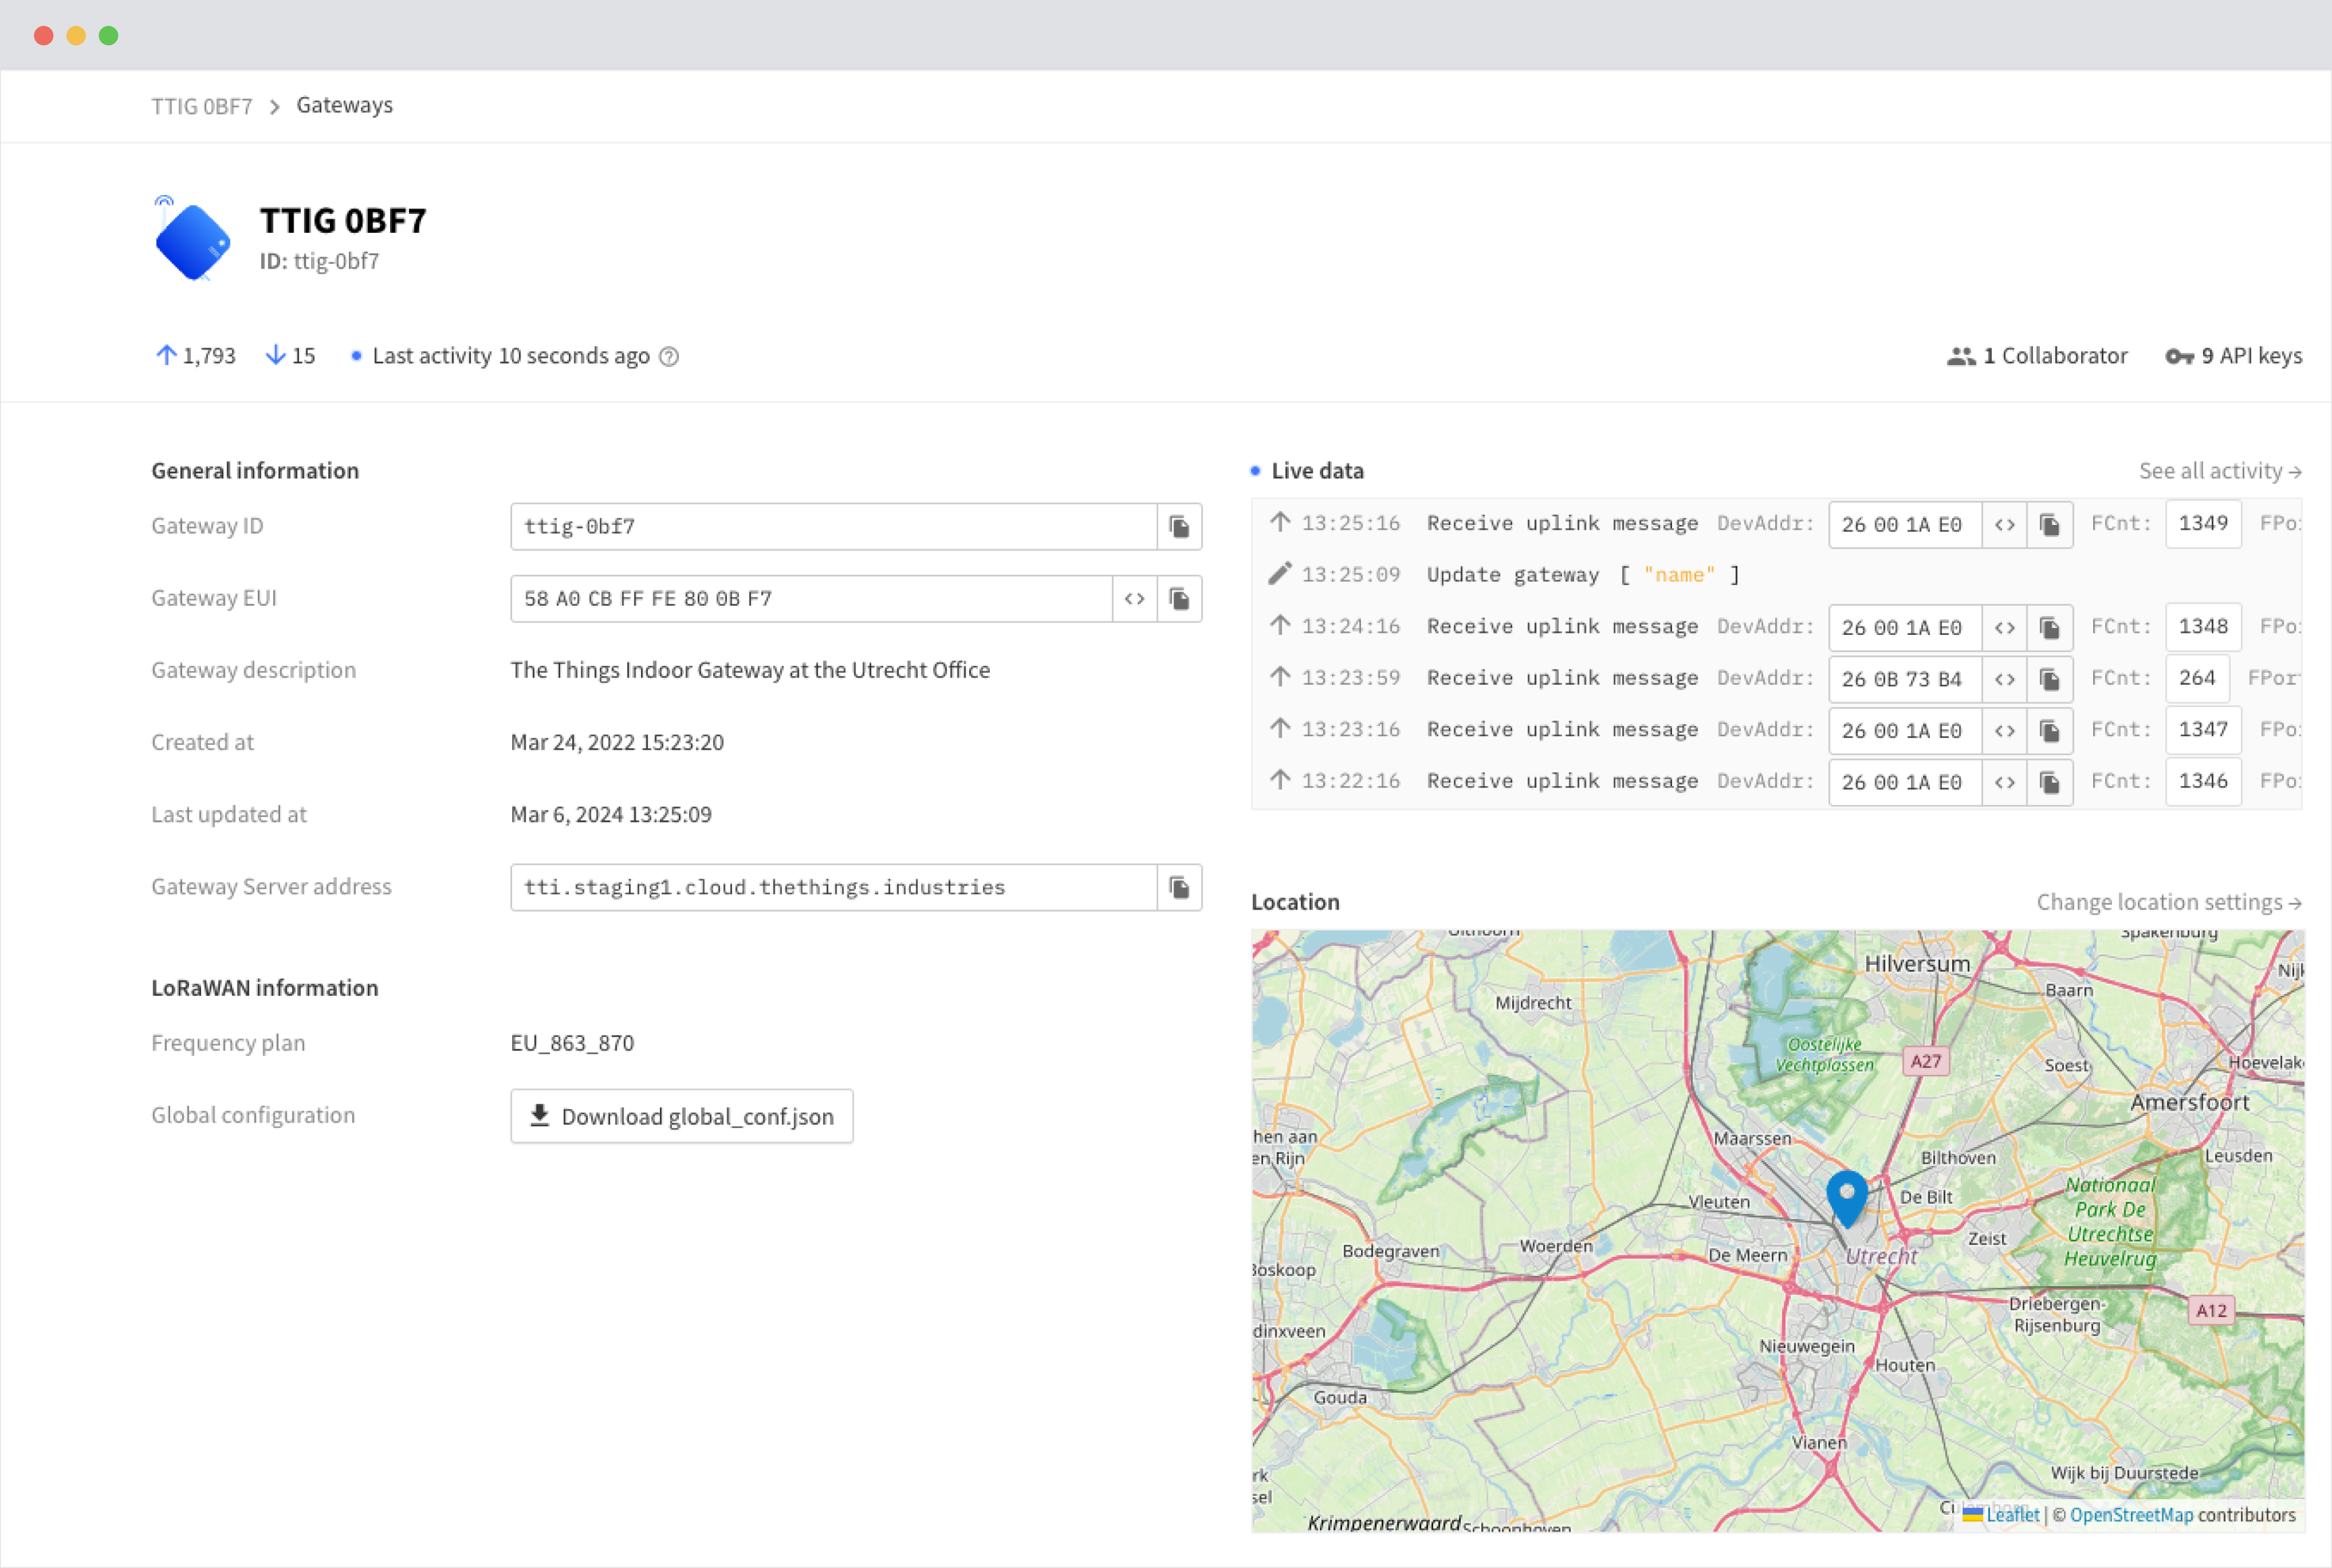The height and width of the screenshot is (1568, 2332).
Task: Click the copy icon next to Gateway EUI
Action: [1179, 598]
